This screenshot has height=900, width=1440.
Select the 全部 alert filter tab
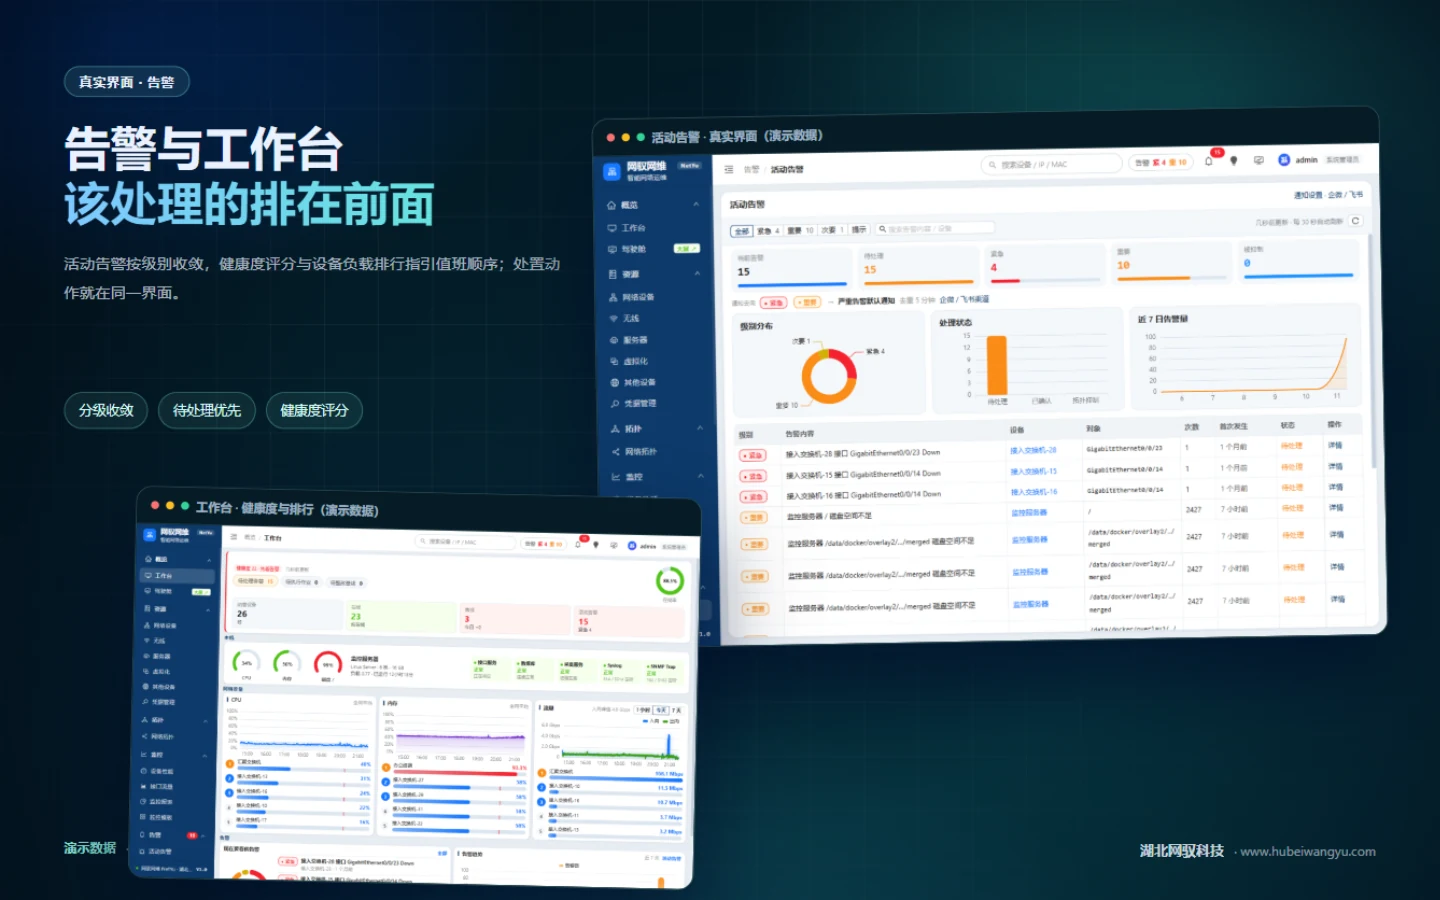(741, 231)
